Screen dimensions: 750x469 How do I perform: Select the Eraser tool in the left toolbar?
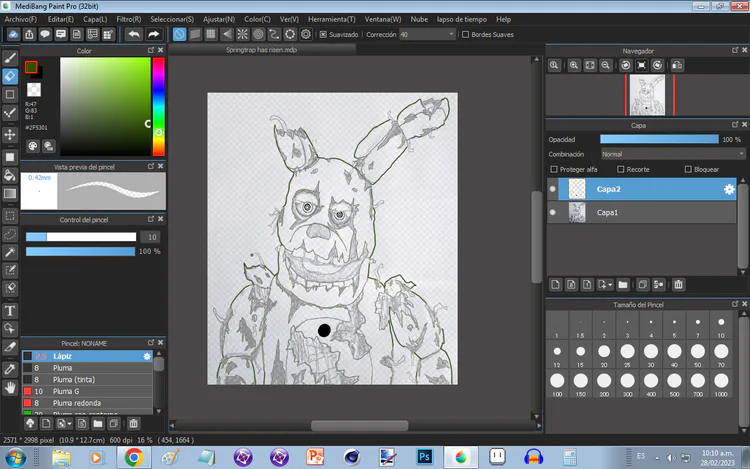pos(10,76)
